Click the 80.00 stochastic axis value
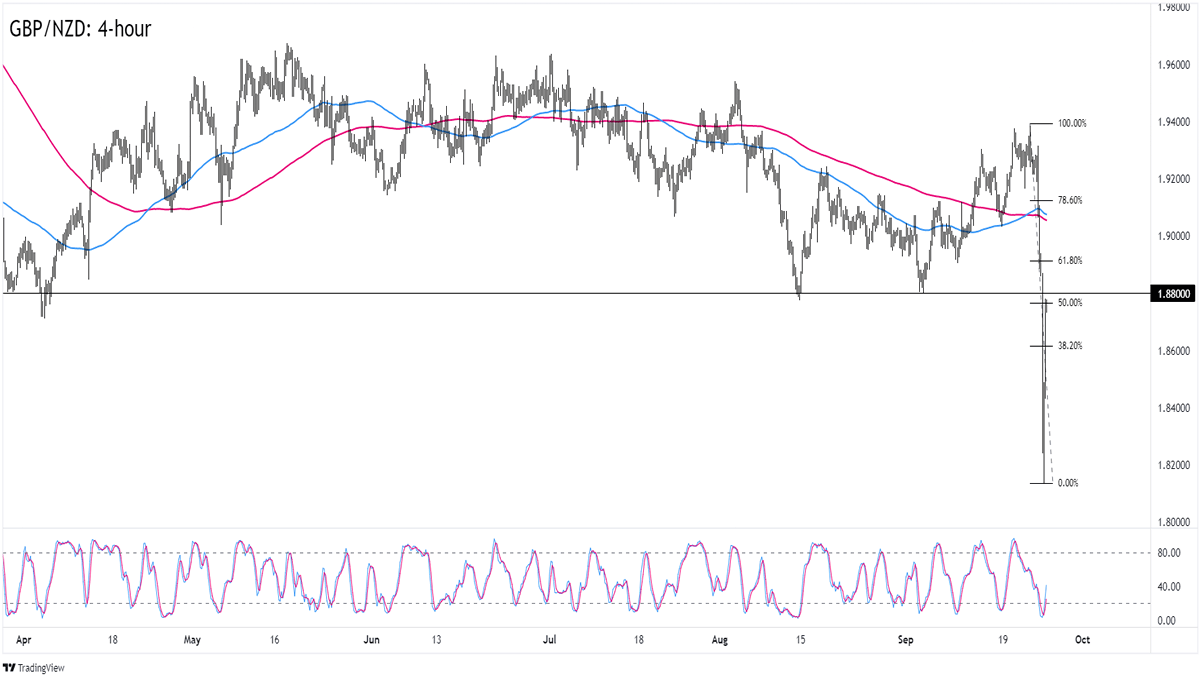Viewport: 1200px width, 675px height. [1168, 553]
